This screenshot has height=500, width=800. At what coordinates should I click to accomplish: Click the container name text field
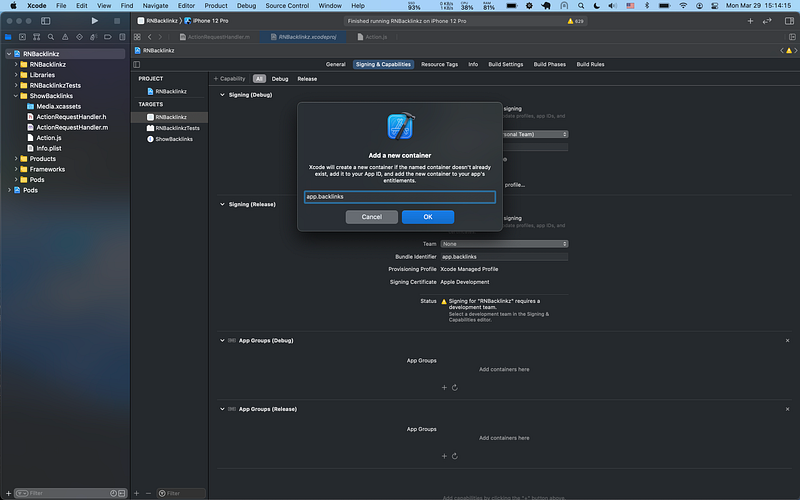pyautogui.click(x=399, y=197)
